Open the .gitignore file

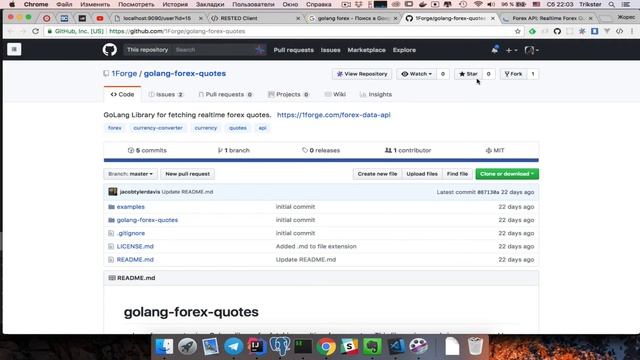point(131,233)
